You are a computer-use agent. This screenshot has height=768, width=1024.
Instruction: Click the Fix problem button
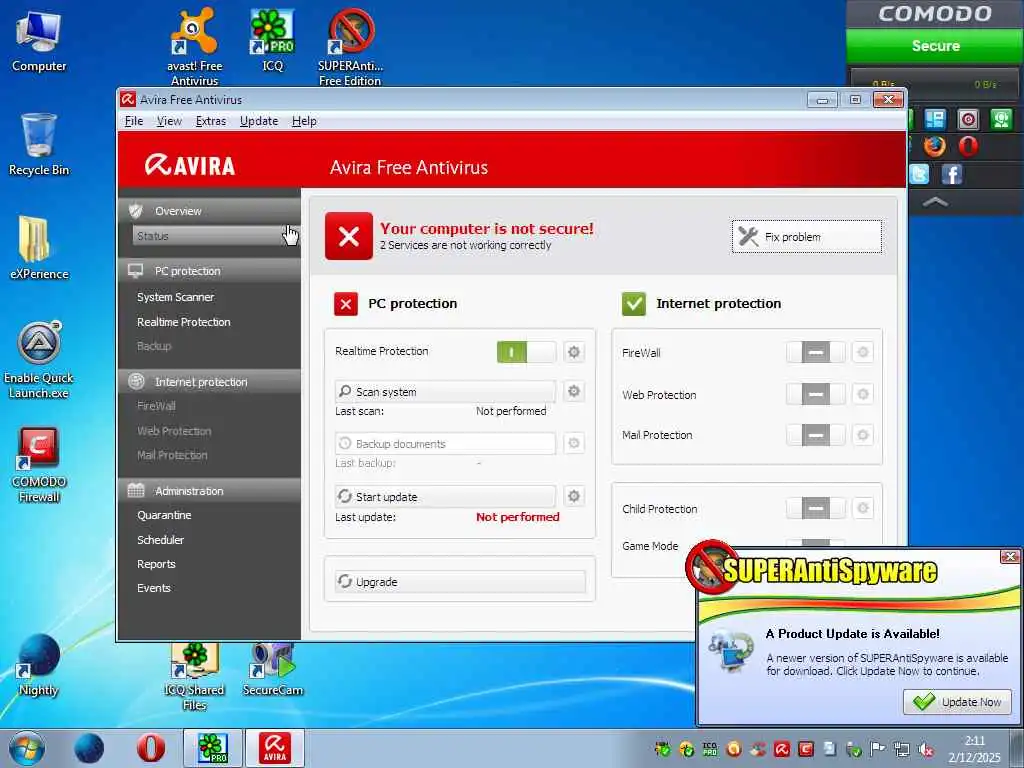[x=807, y=236]
